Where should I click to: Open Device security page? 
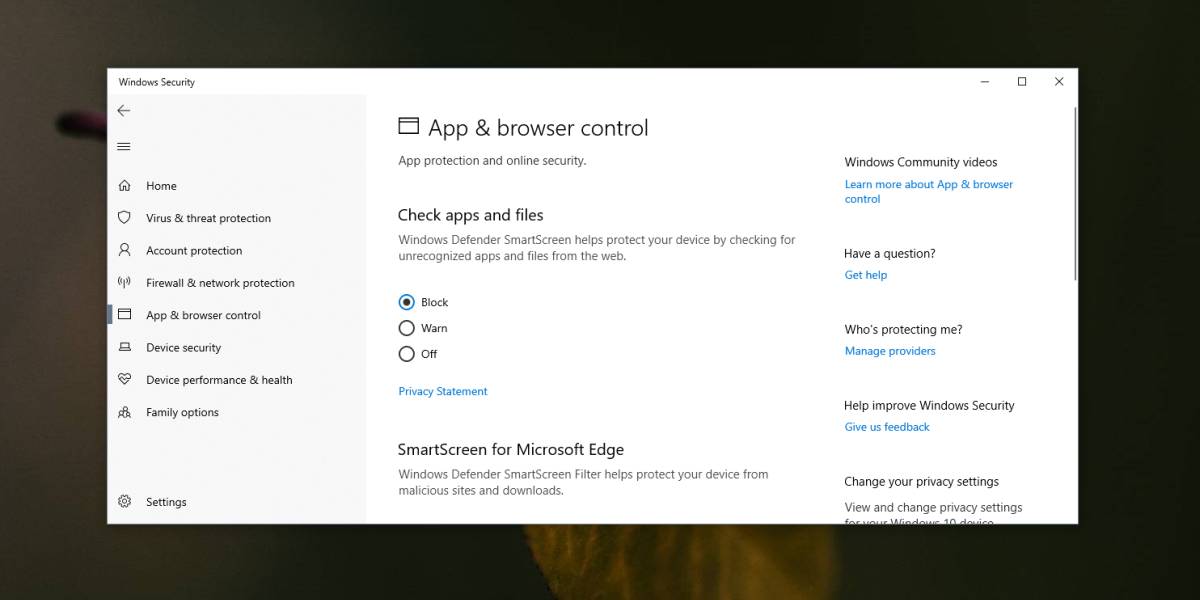[183, 348]
